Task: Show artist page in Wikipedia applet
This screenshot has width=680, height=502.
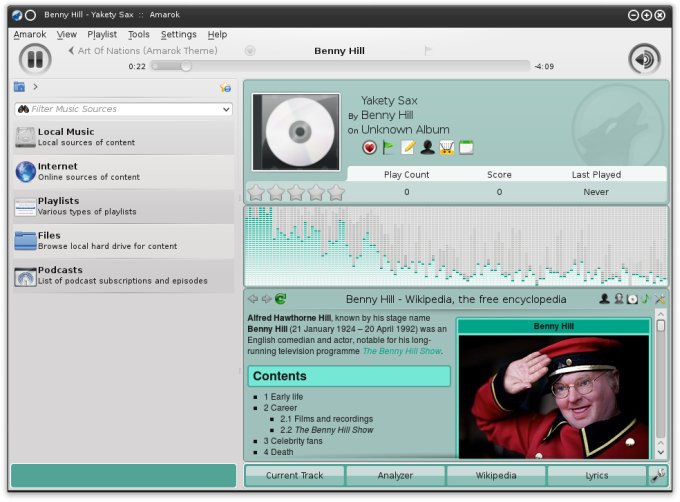Action: [x=604, y=299]
